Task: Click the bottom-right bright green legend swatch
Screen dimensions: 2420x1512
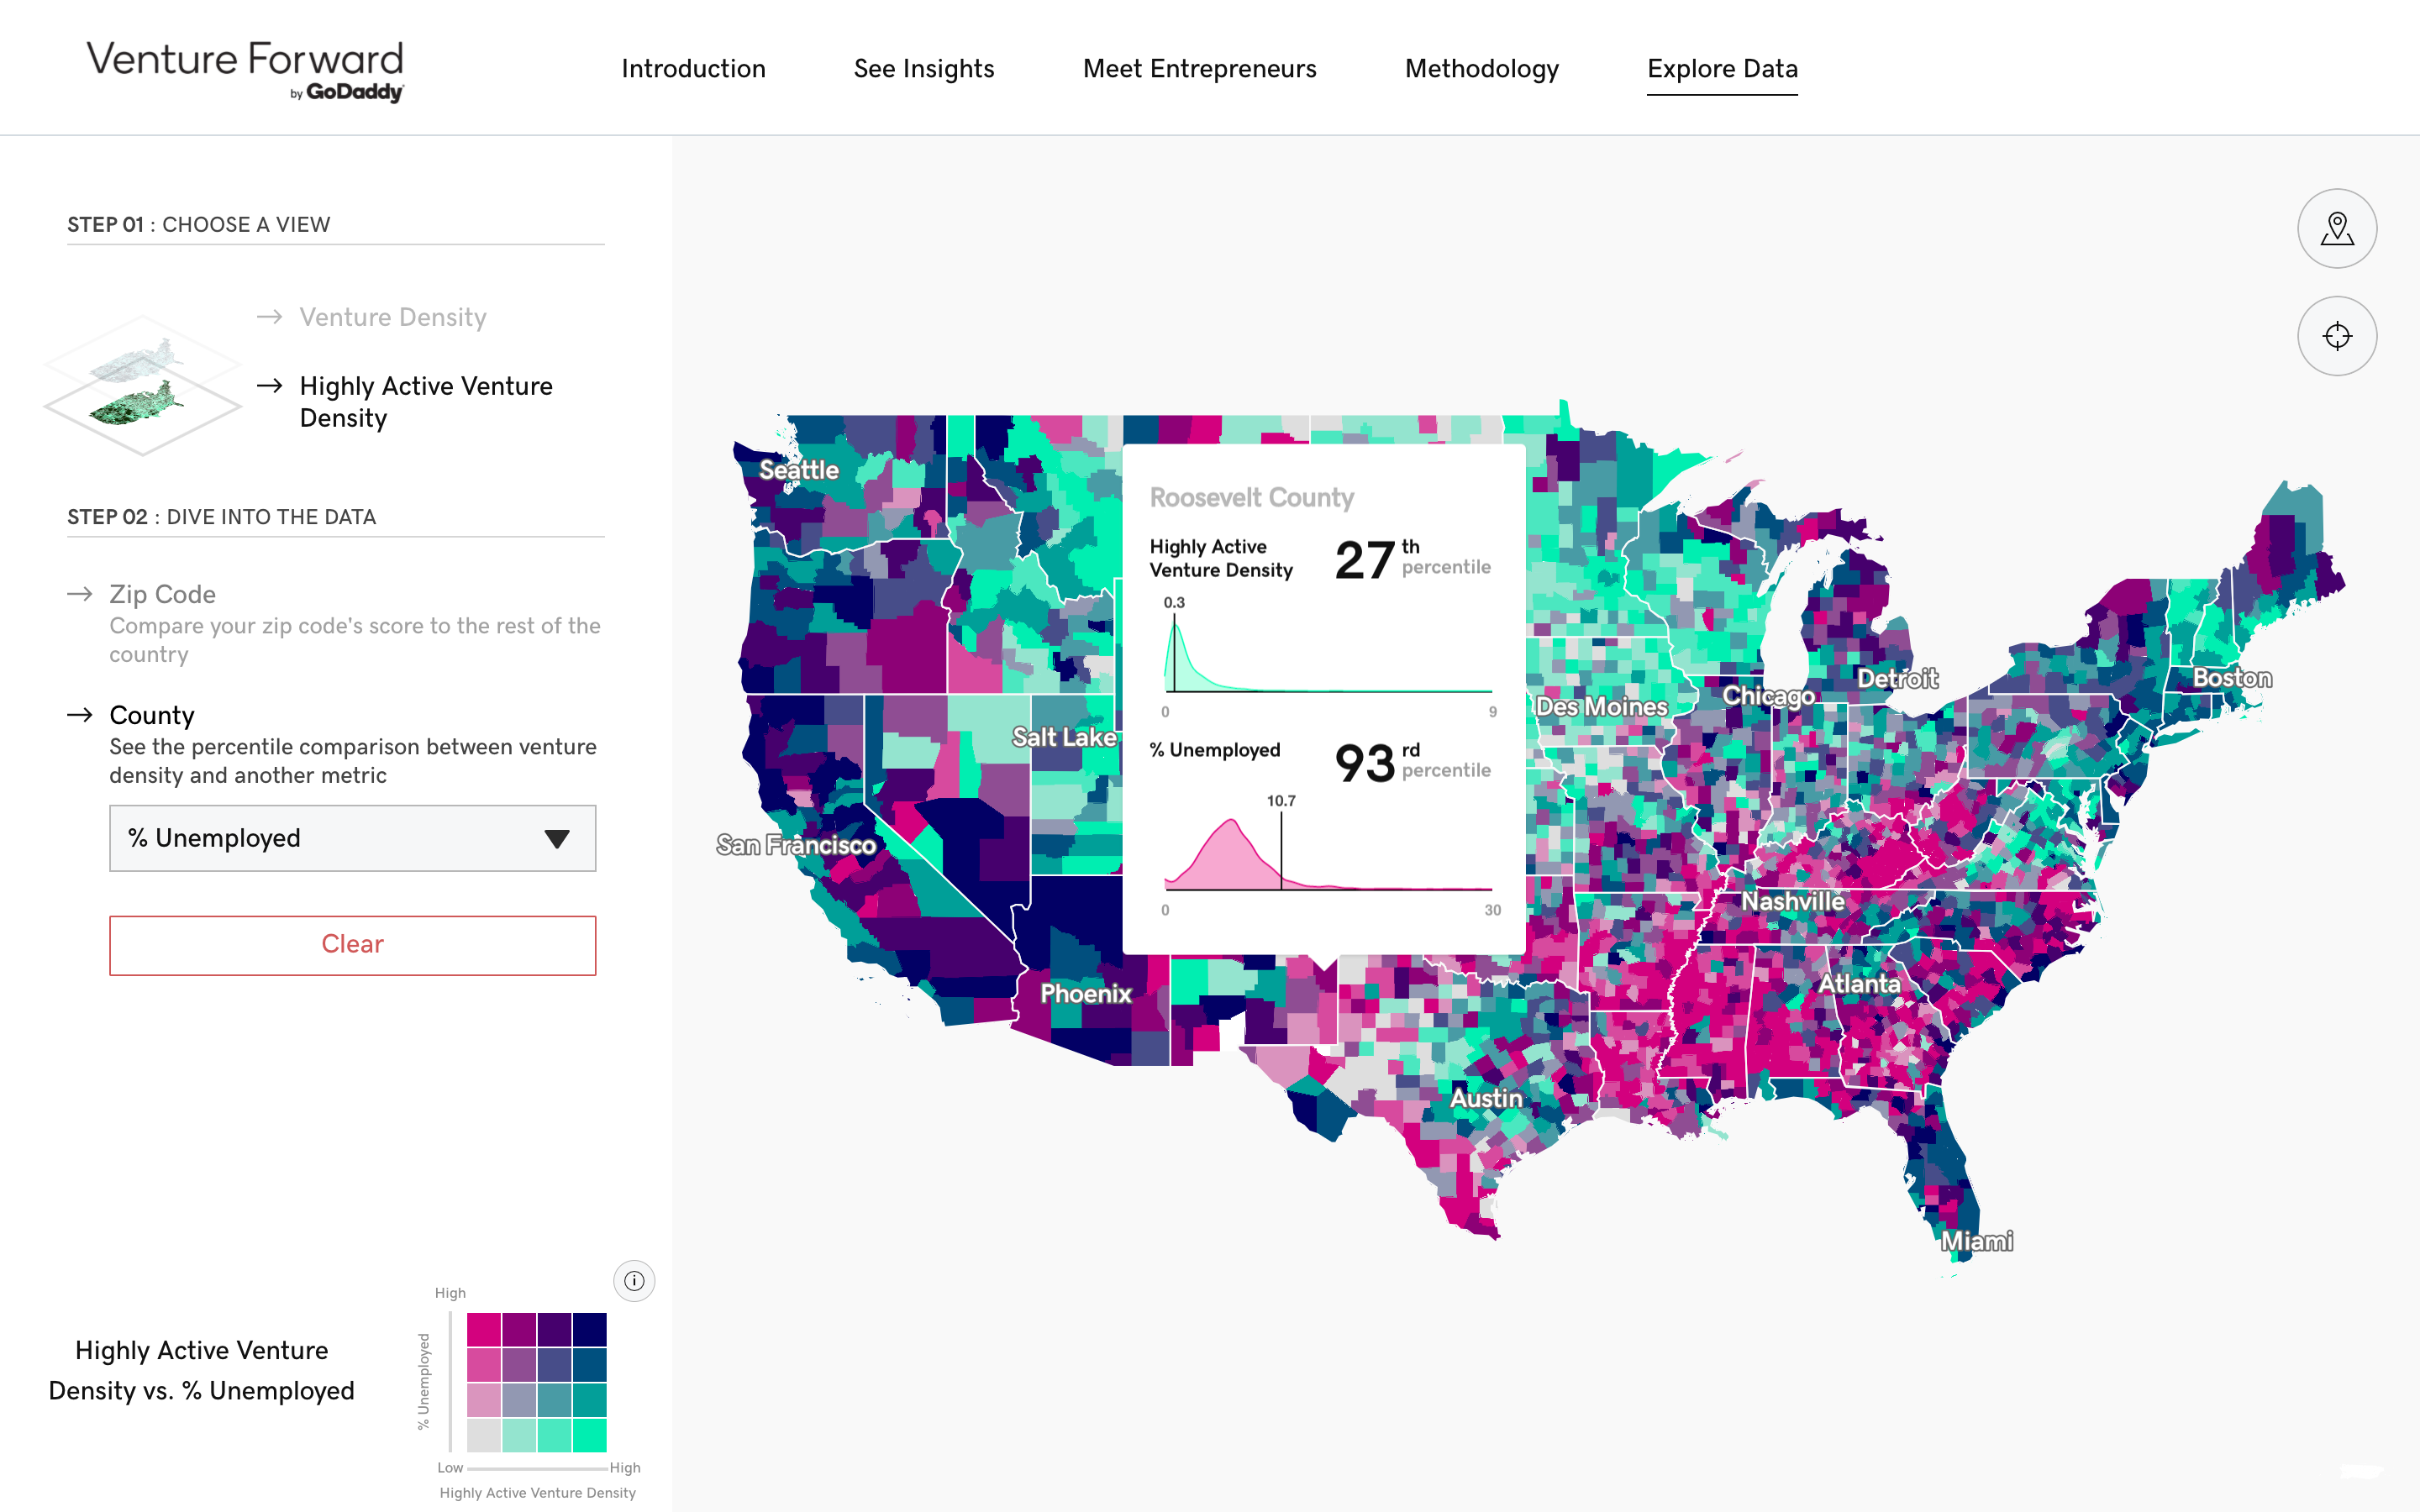Action: coord(590,1435)
